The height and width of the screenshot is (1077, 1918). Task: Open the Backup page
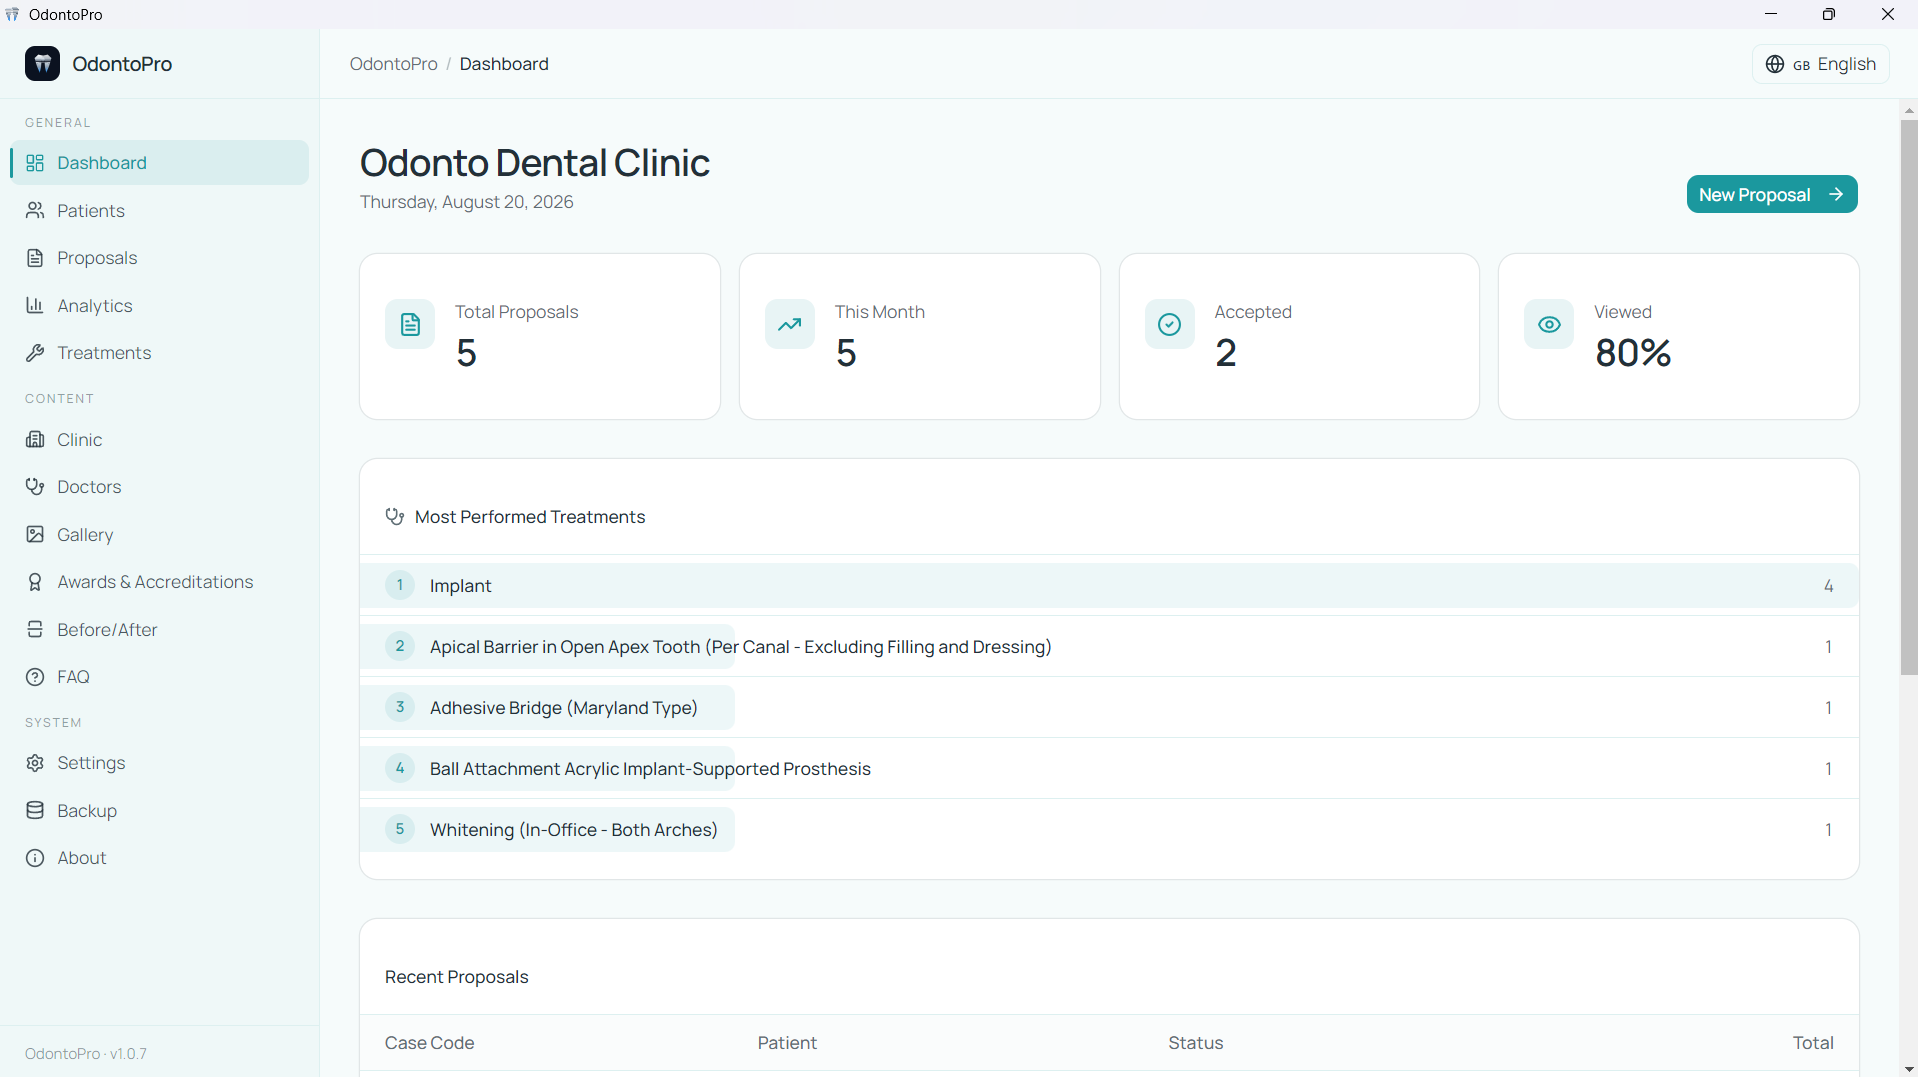pos(160,810)
